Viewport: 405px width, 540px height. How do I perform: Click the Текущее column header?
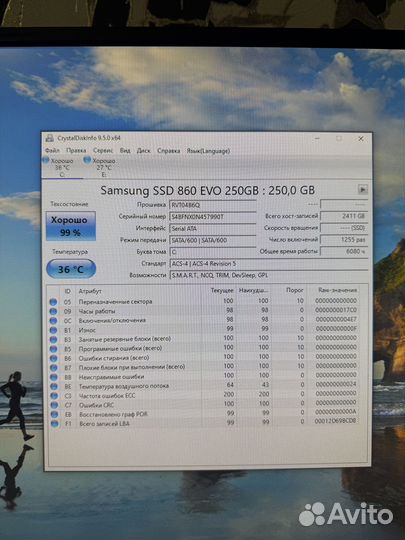pos(222,291)
